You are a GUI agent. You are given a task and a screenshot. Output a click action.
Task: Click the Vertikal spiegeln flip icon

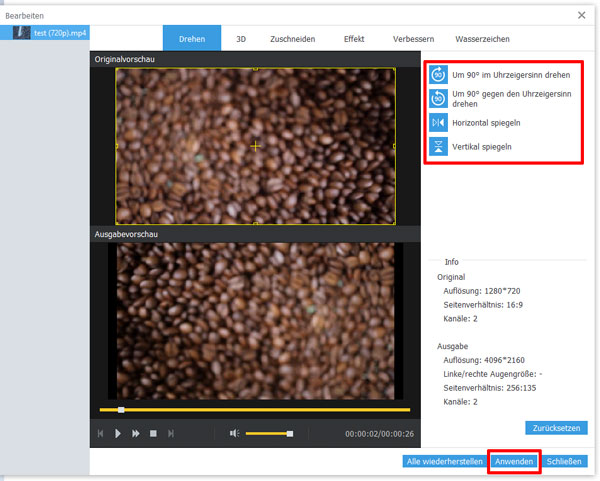pyautogui.click(x=438, y=146)
